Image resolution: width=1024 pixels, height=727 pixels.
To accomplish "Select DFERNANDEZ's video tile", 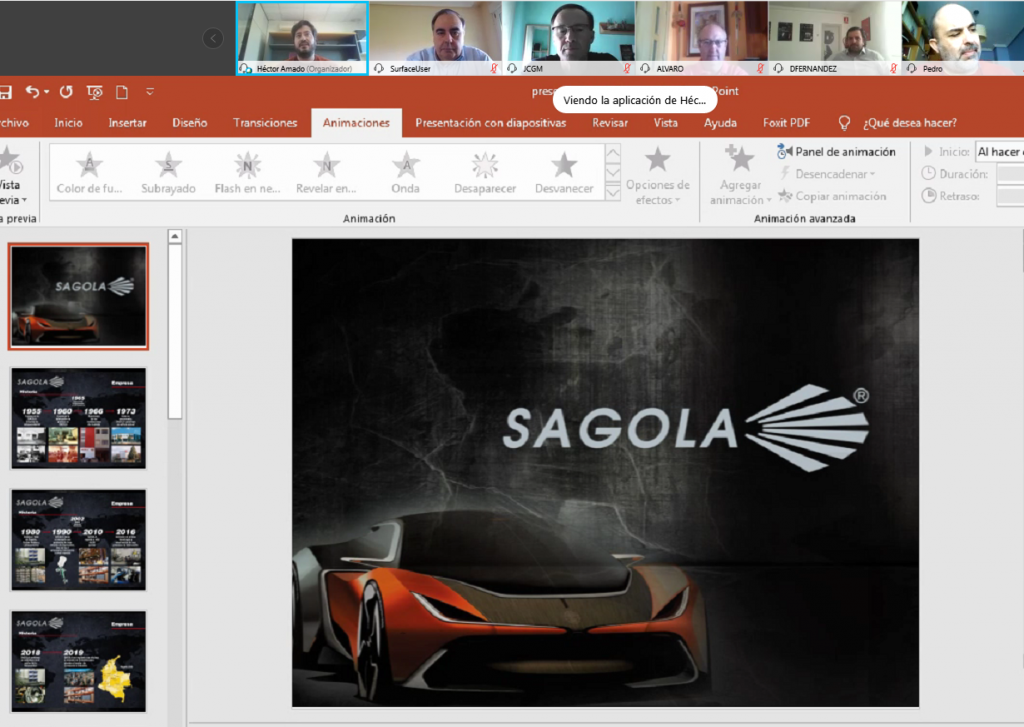I will [x=835, y=38].
